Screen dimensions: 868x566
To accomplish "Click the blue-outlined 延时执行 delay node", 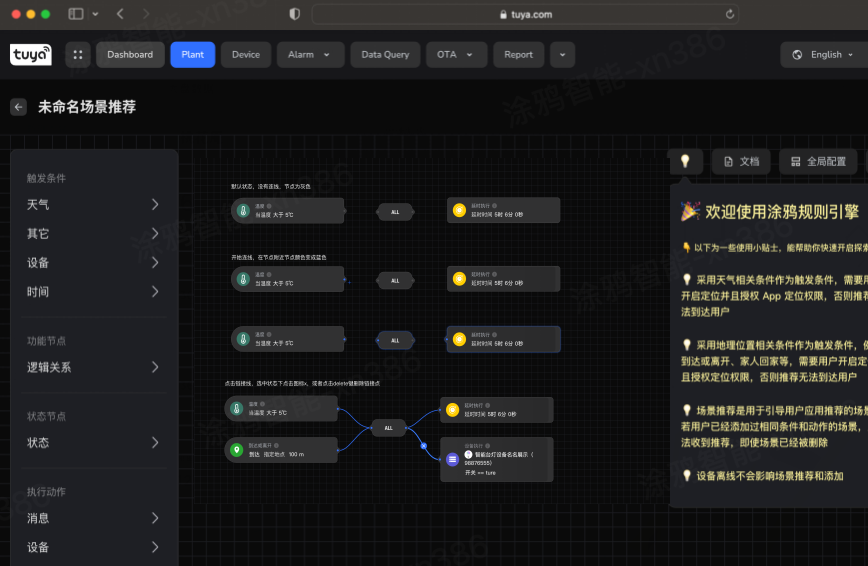I will click(x=504, y=339).
